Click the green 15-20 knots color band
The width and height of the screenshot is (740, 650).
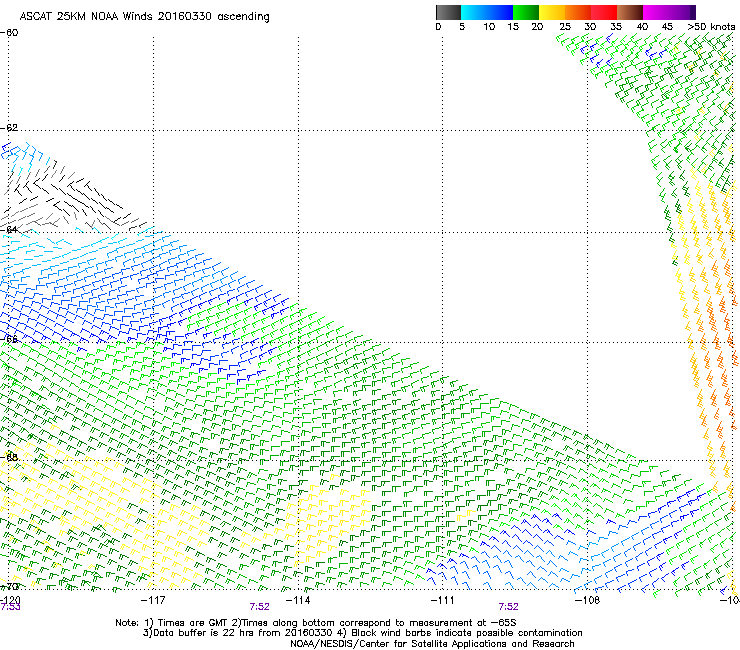(x=526, y=12)
